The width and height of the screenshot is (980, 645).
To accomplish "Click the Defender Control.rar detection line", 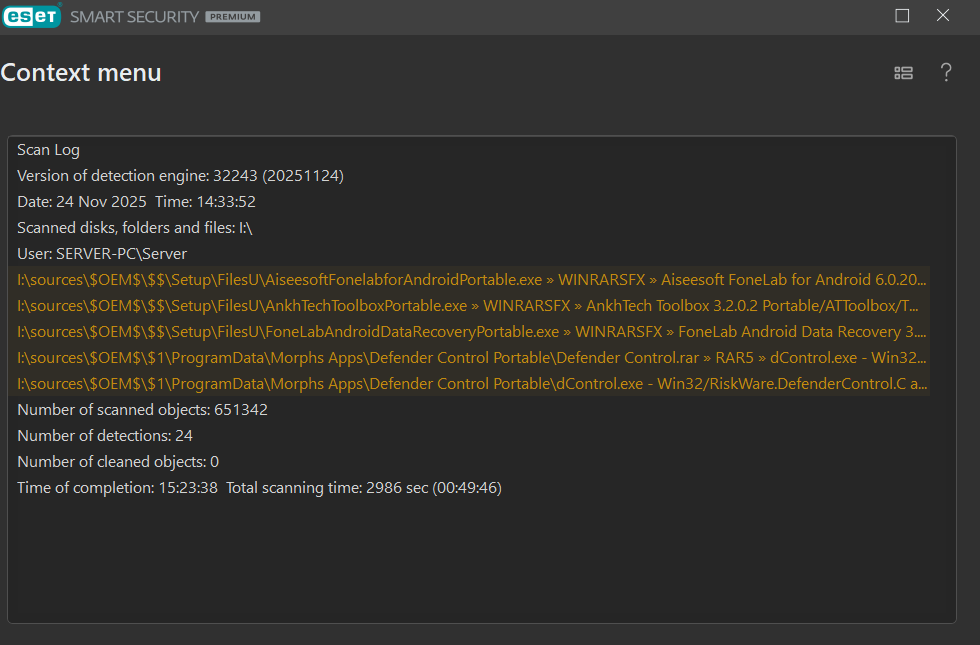I will point(472,357).
